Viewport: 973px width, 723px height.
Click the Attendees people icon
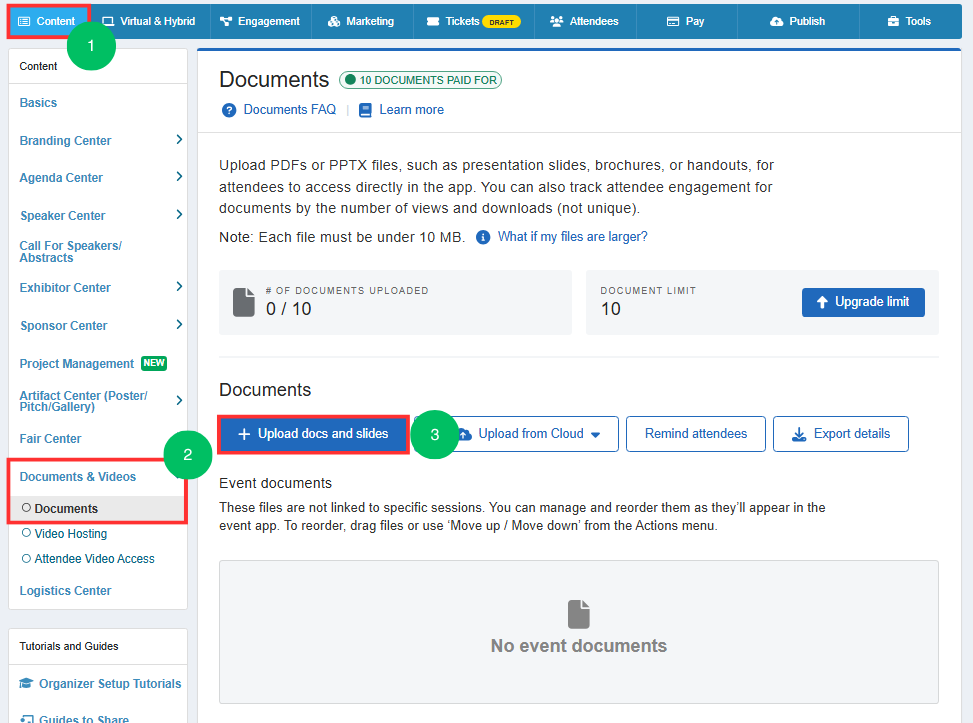tap(557, 22)
